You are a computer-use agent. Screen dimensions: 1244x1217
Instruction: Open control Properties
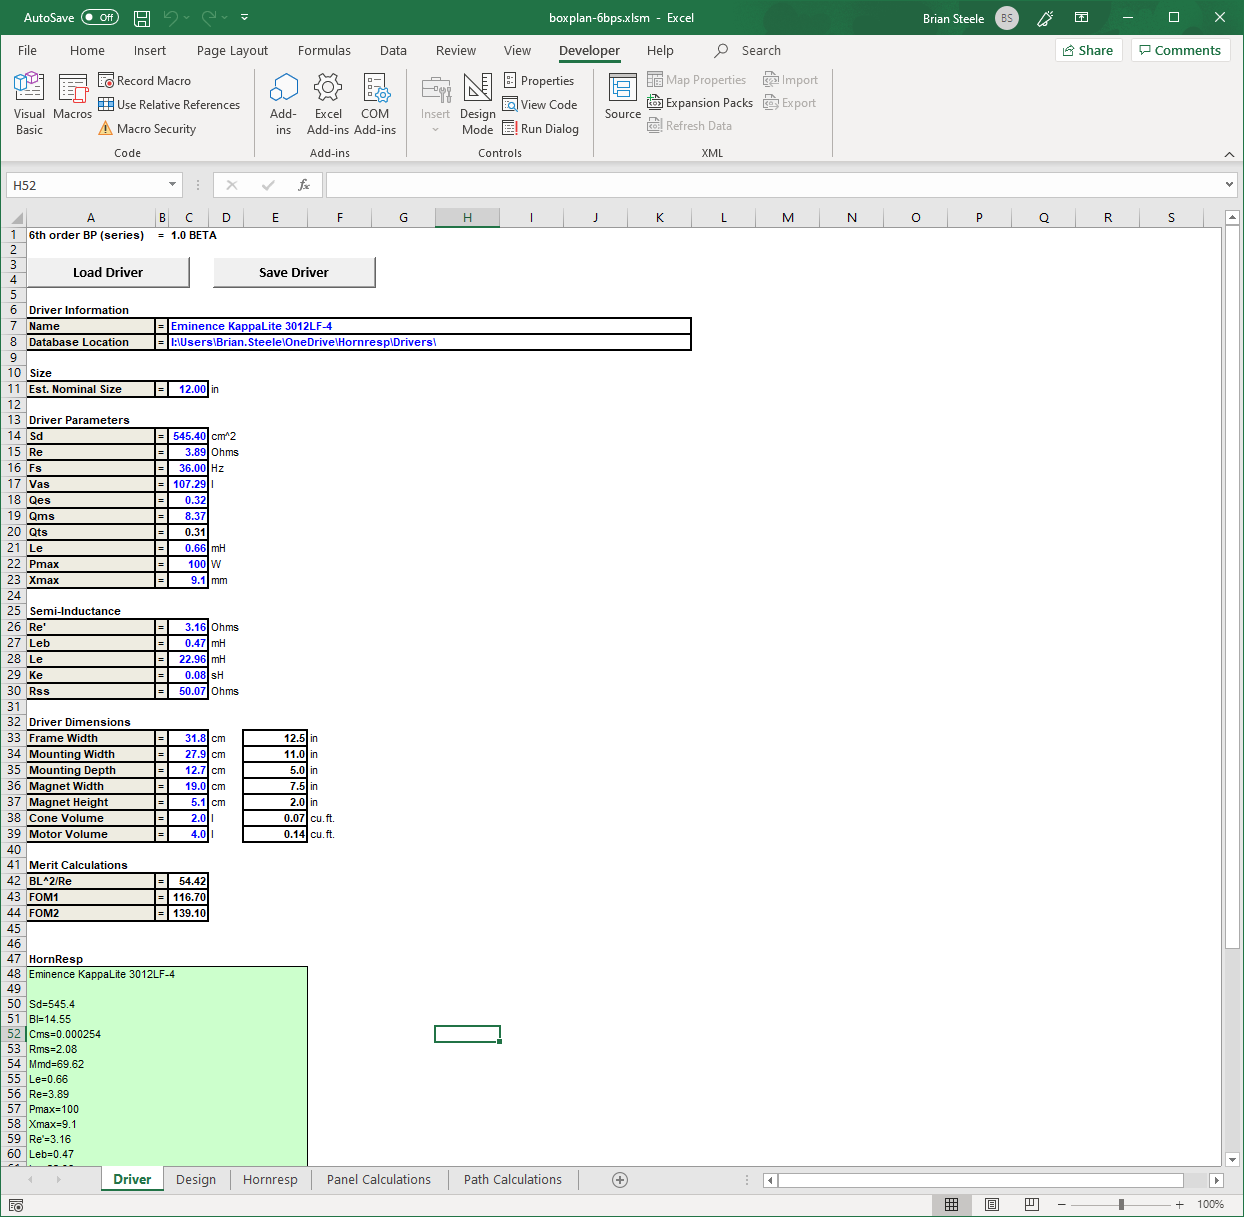click(538, 80)
